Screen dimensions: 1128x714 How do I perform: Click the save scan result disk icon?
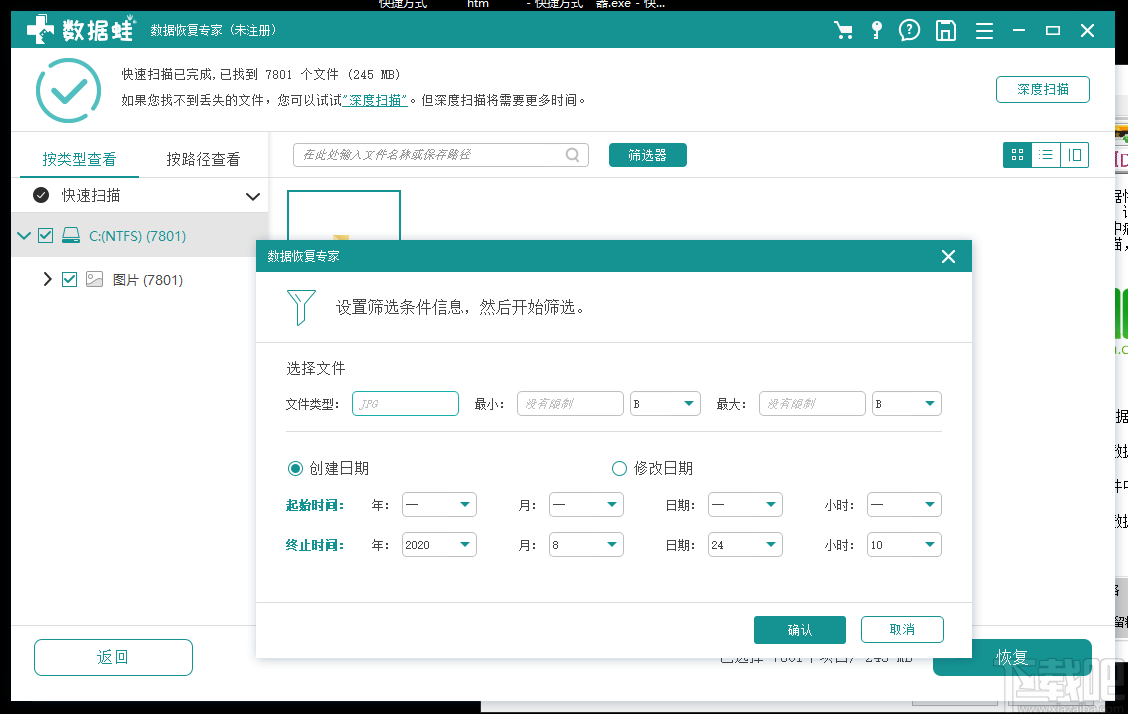945,30
